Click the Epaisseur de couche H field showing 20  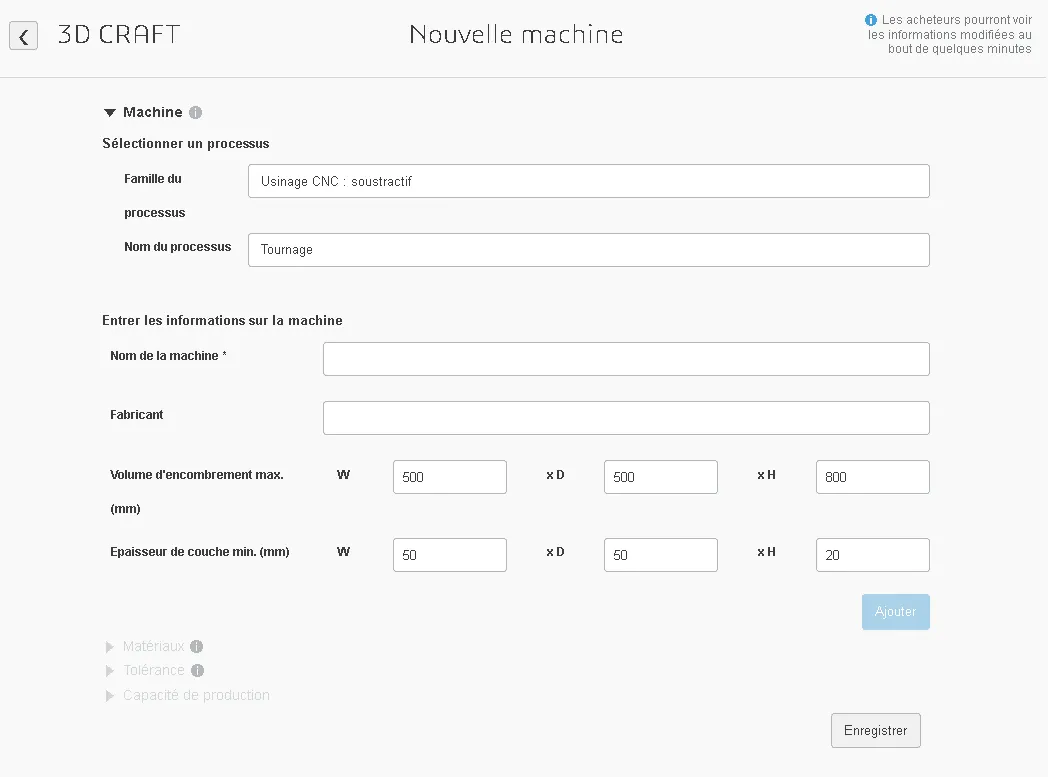[x=872, y=555]
